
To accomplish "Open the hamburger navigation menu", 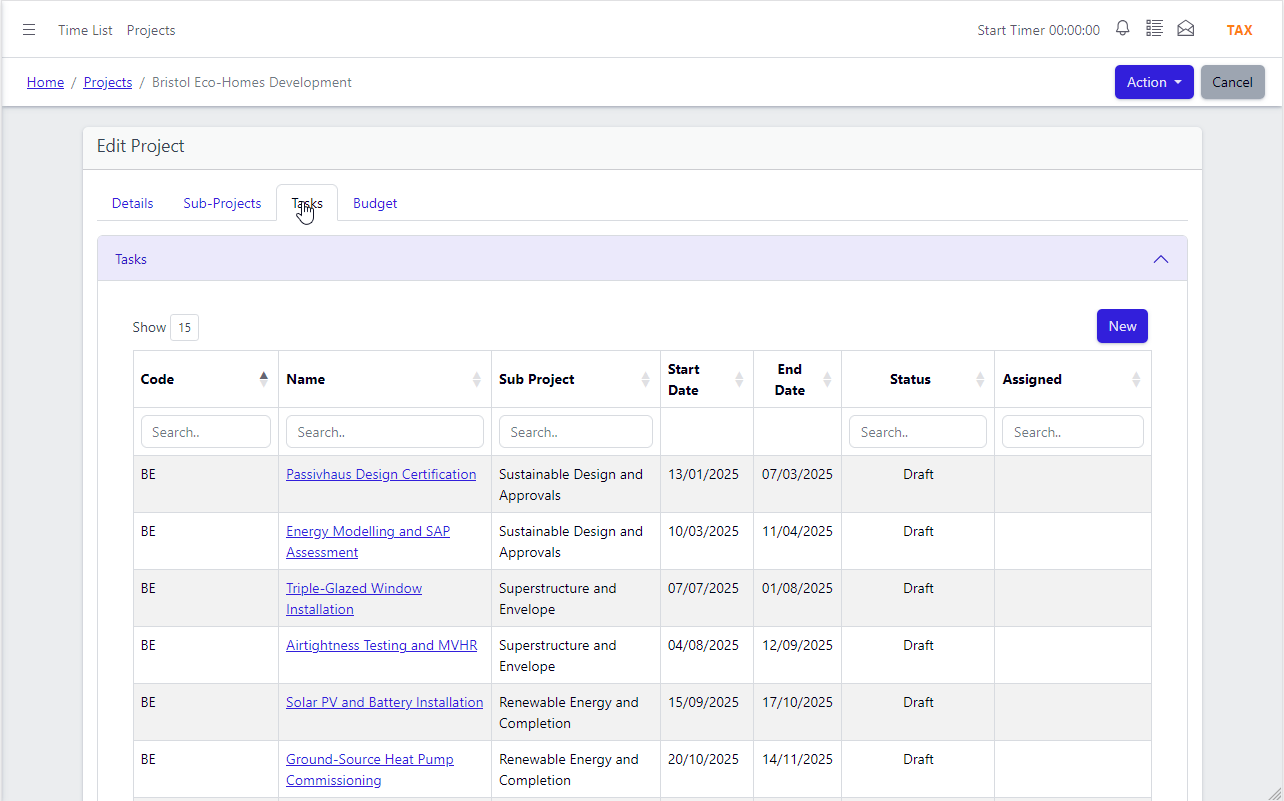I will (29, 30).
